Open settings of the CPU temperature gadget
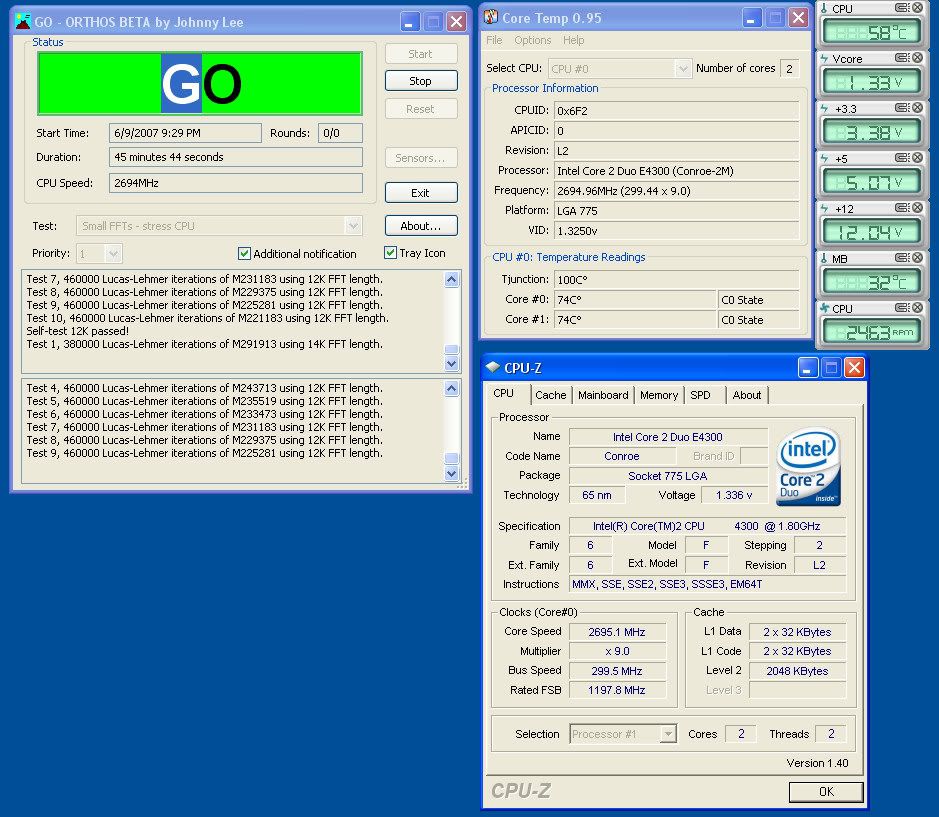Viewport: 939px width, 817px height. coord(902,8)
